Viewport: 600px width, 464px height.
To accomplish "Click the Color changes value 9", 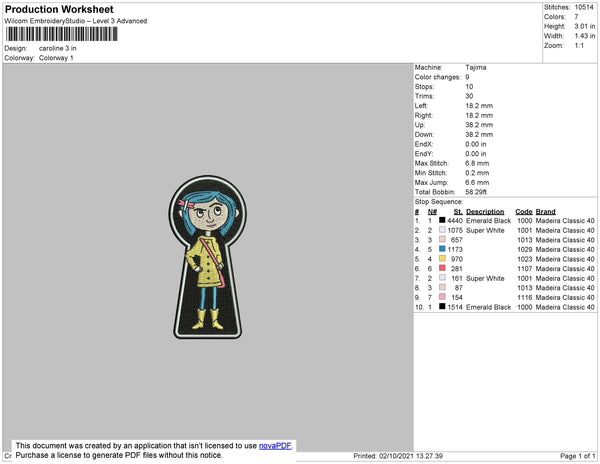I will click(x=467, y=77).
